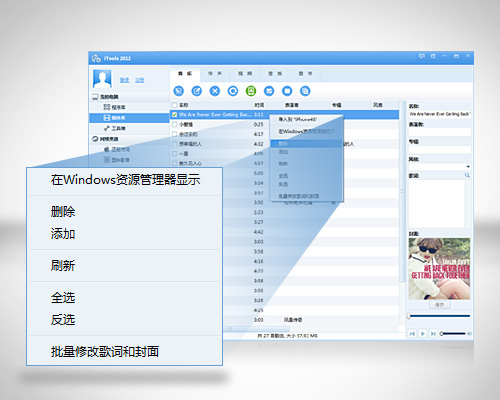
Task: Open 程序库 in the sidebar
Action: [114, 107]
